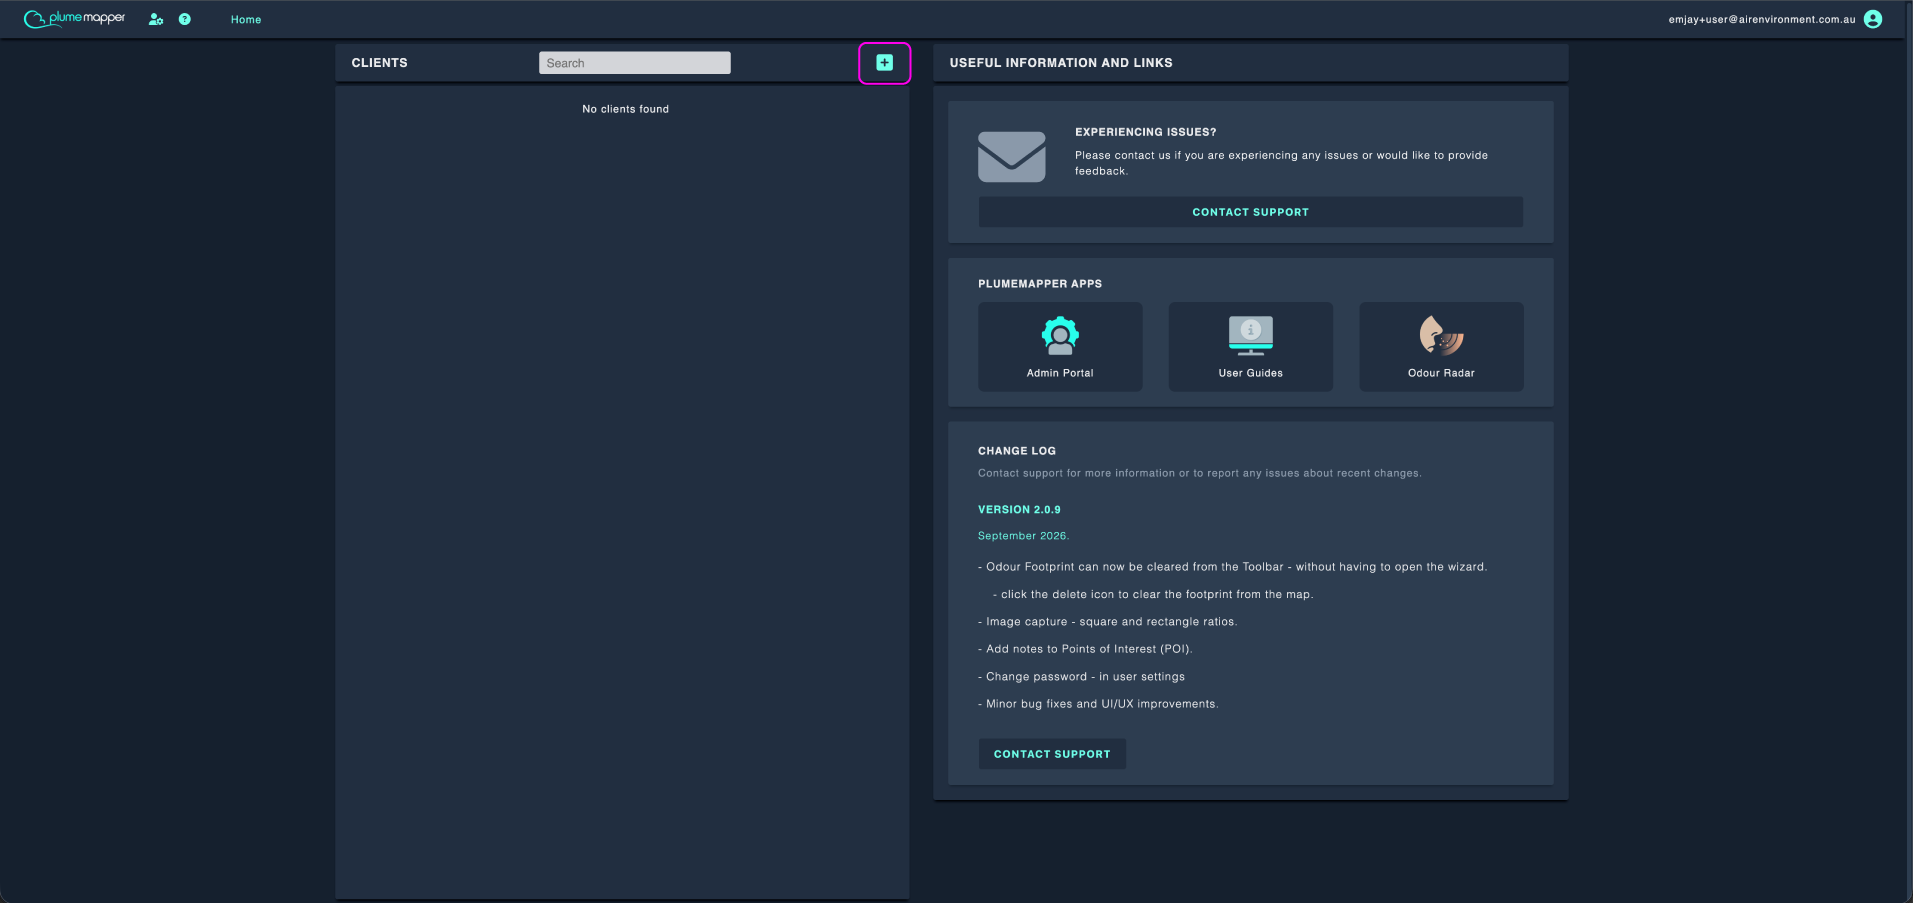Open the Admin Portal app tile

coord(1060,347)
